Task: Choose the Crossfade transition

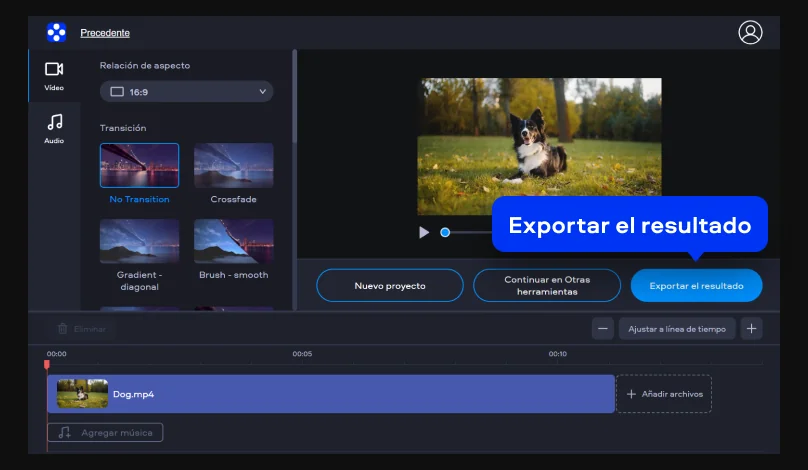Action: (x=233, y=165)
